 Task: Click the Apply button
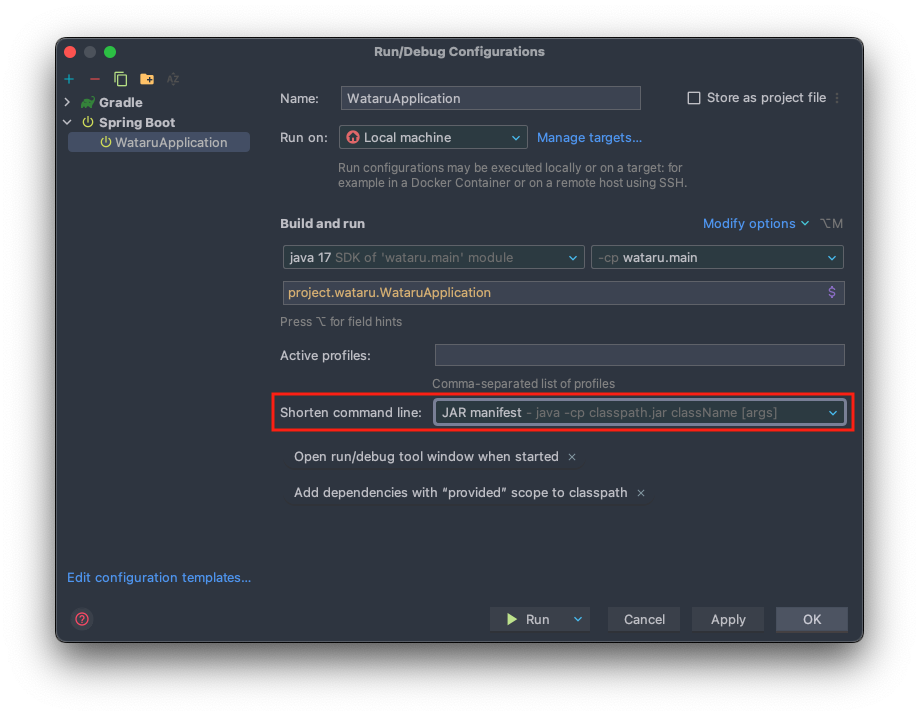pyautogui.click(x=728, y=619)
